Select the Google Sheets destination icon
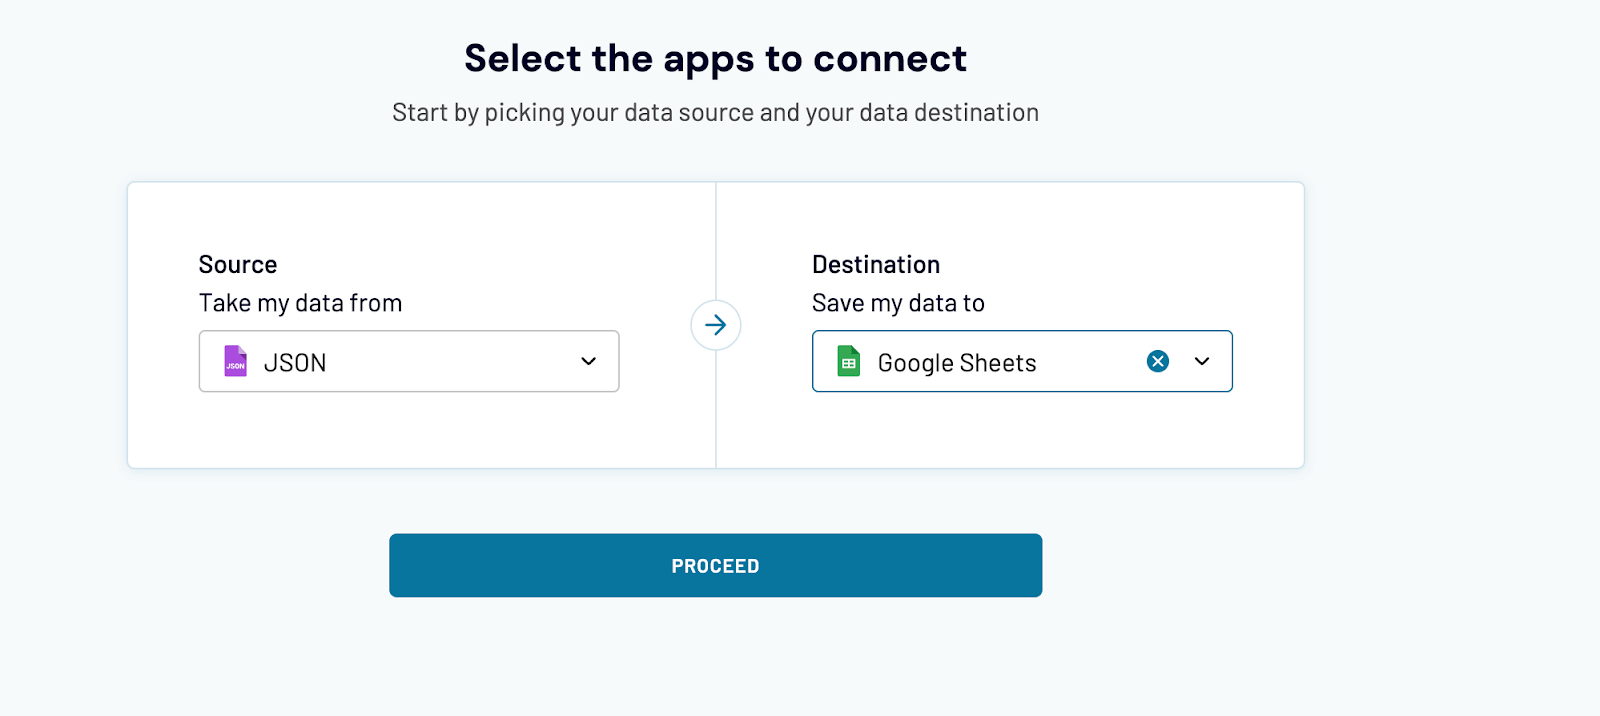The width and height of the screenshot is (1600, 716). click(x=849, y=362)
